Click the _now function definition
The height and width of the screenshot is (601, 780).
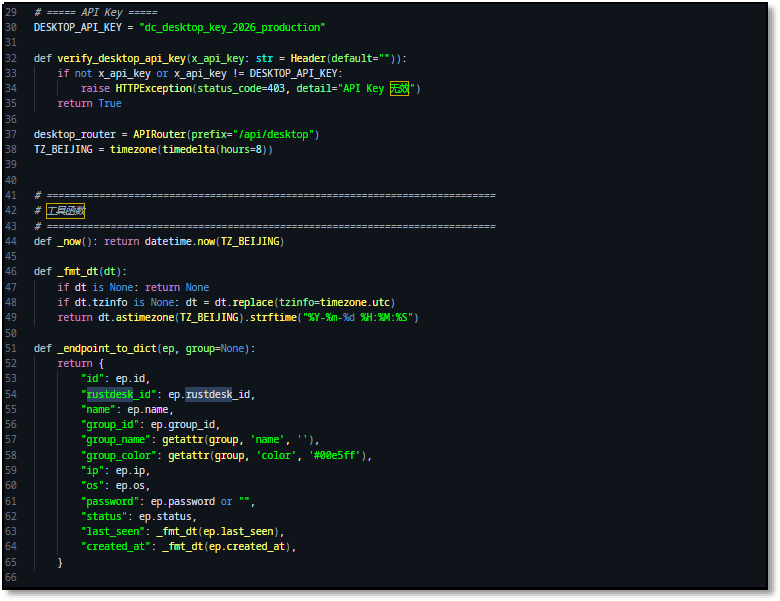coord(75,242)
